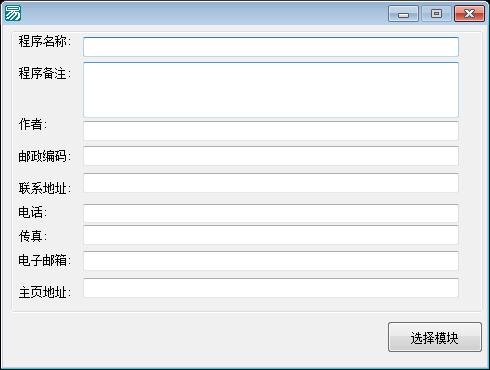Image resolution: width=490 pixels, height=370 pixels.
Task: Click the 电话 input field
Action: tap(271, 214)
